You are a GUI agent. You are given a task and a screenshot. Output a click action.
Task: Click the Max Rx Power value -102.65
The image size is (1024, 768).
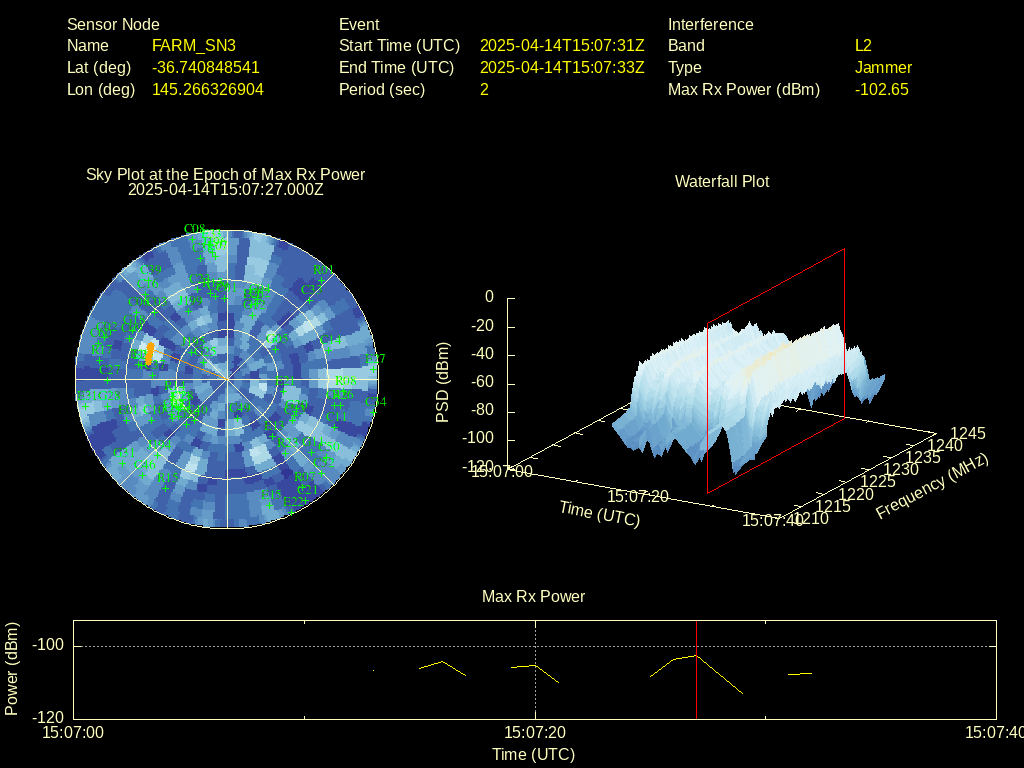pos(881,89)
